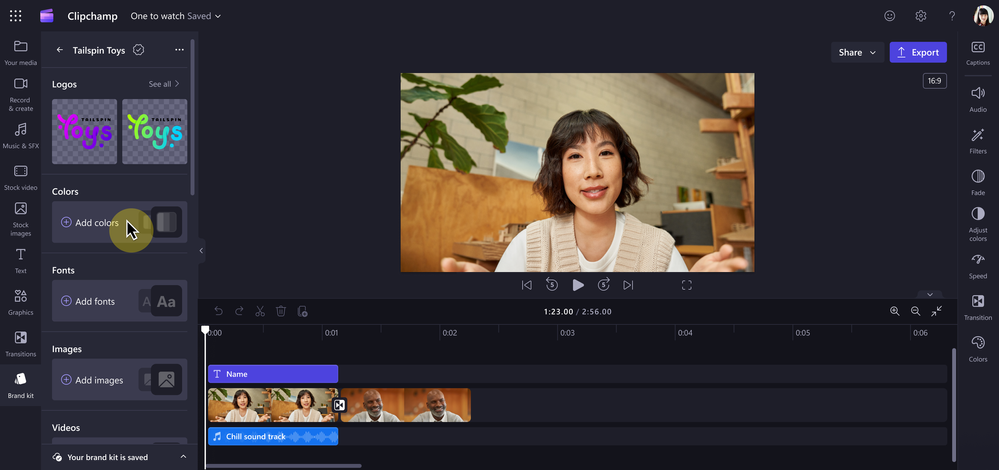Open the Share dropdown
Image resolution: width=999 pixels, height=470 pixels.
857,52
